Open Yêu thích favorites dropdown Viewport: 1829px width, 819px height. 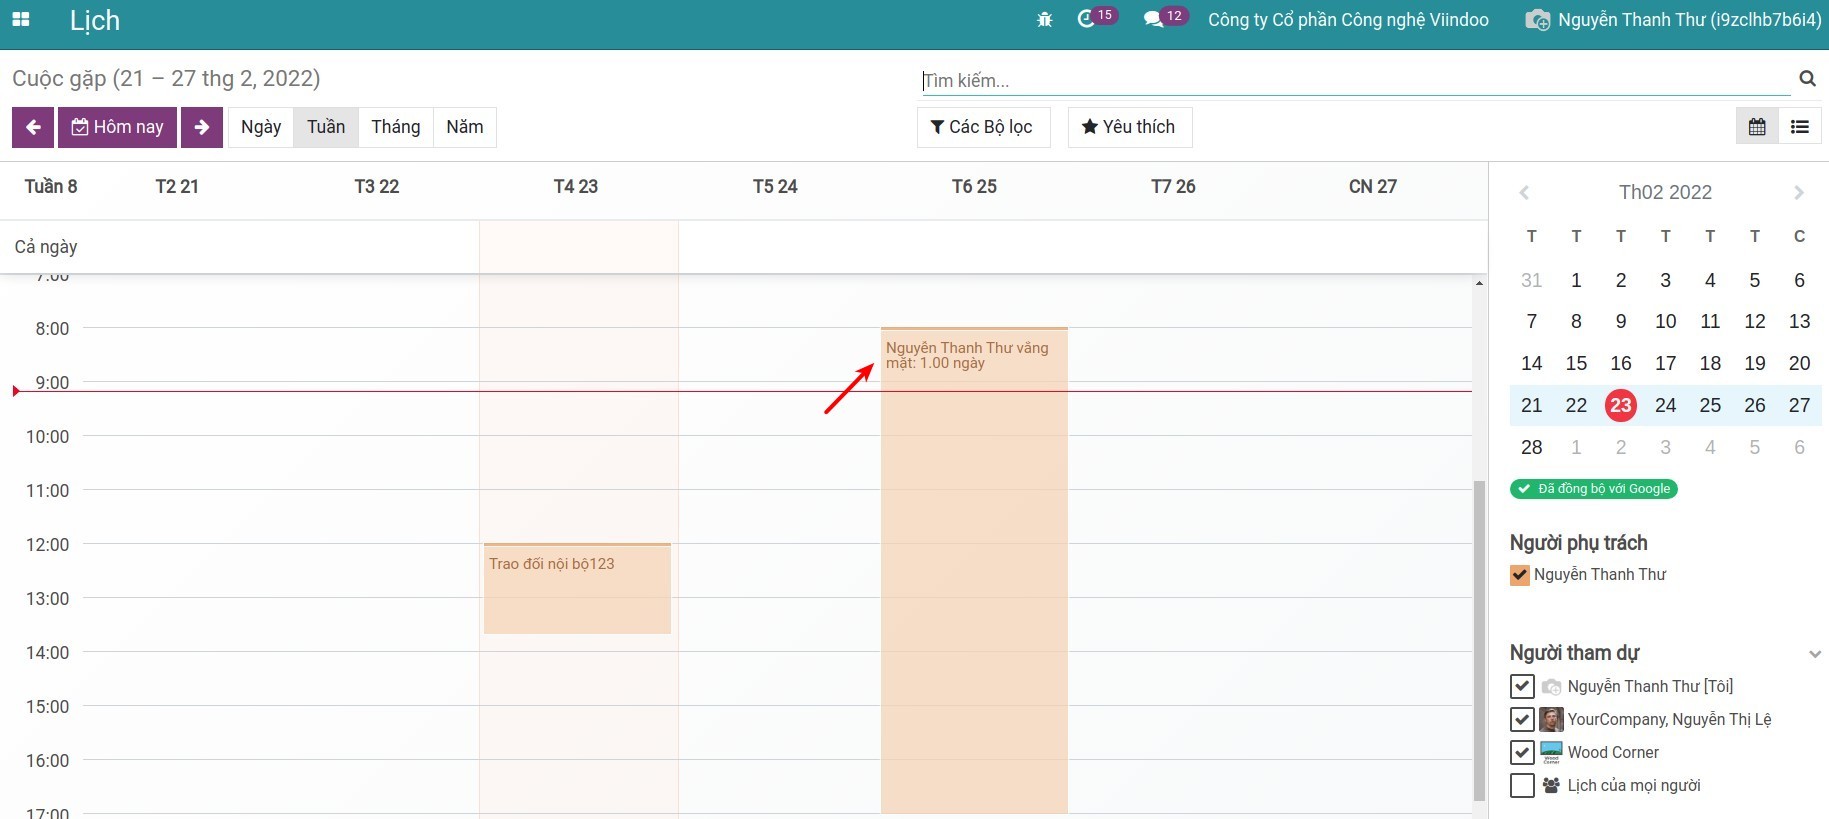coord(1129,127)
